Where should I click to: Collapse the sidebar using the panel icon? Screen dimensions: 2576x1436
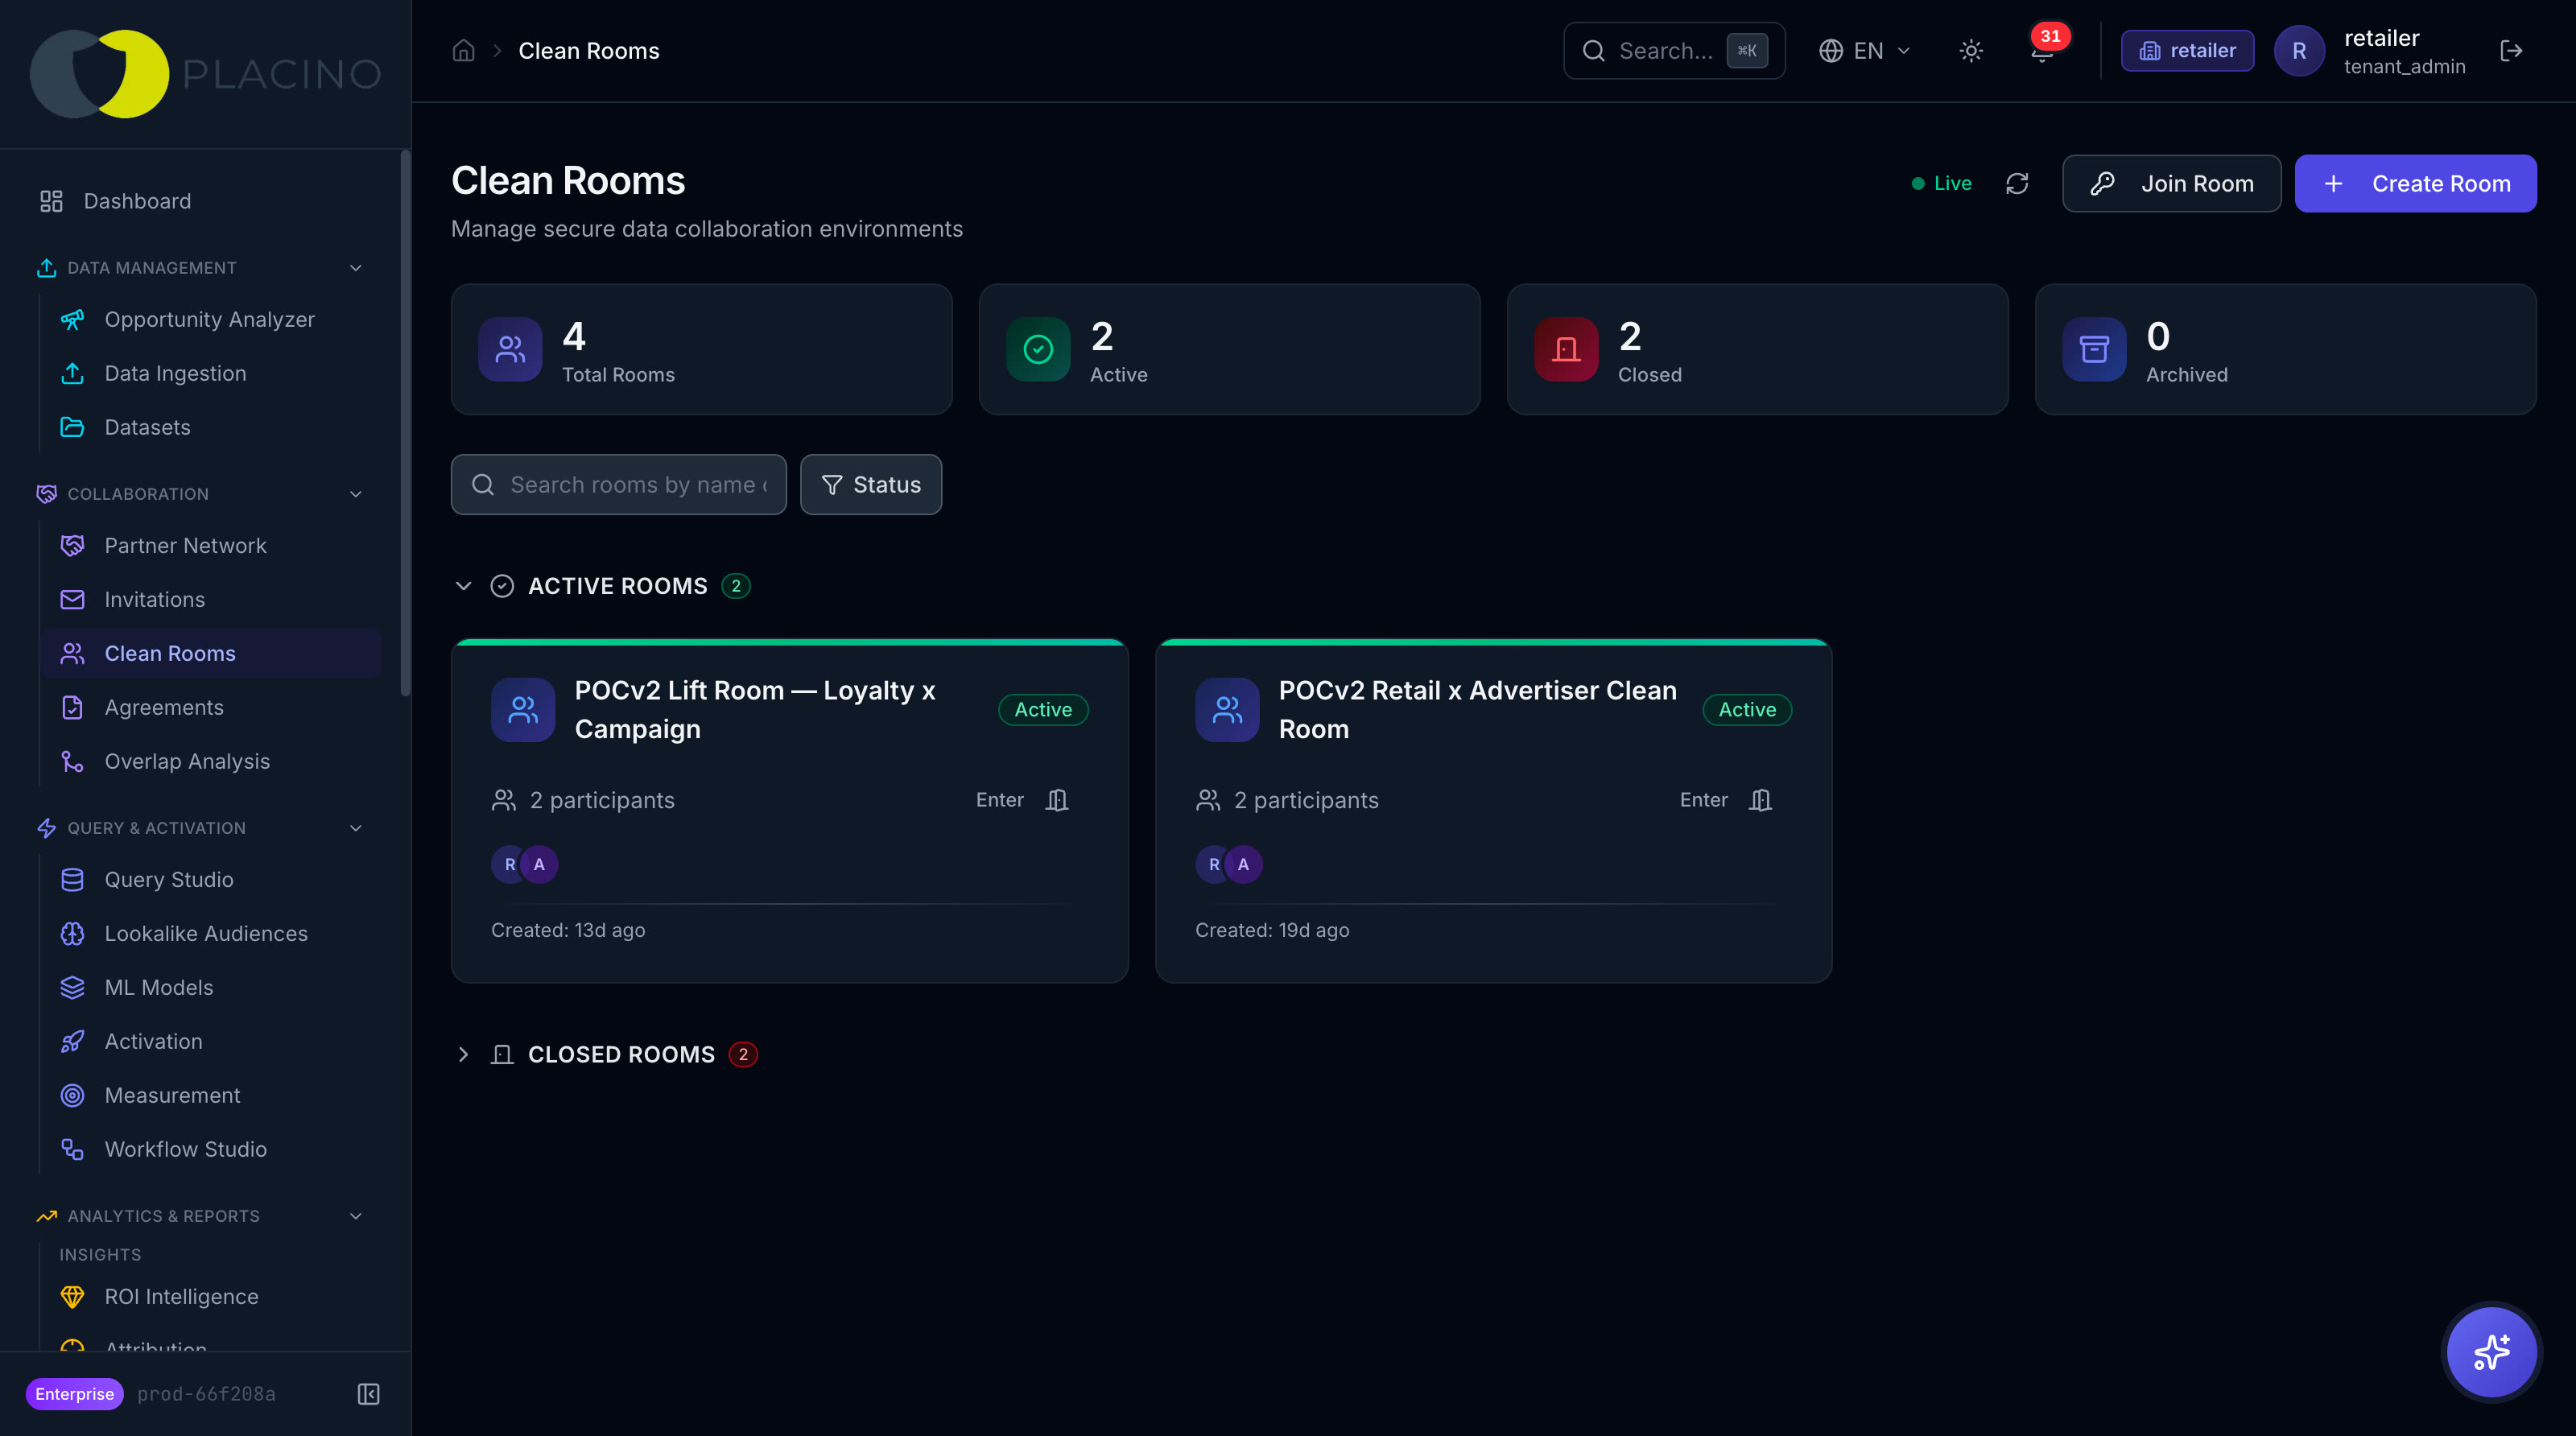[x=368, y=1394]
